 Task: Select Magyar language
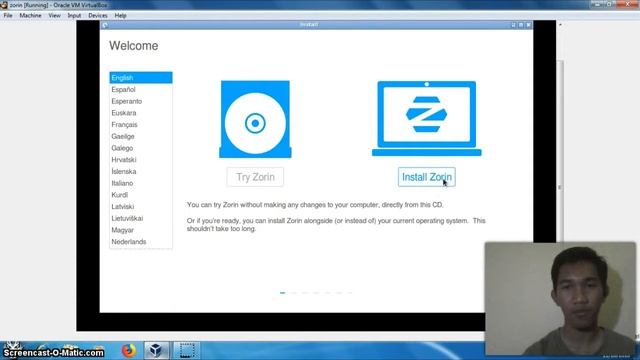[141, 230]
